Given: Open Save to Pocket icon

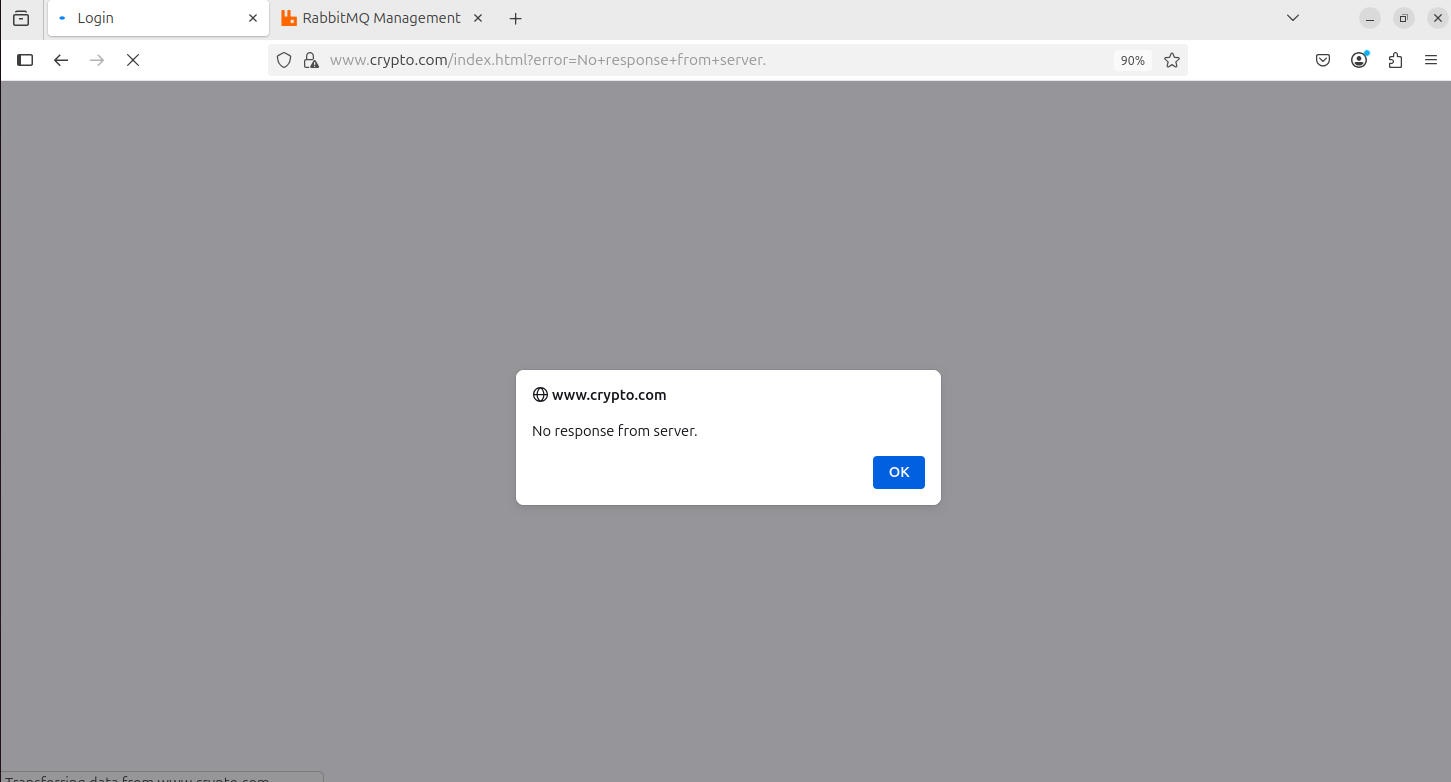Looking at the screenshot, I should pyautogui.click(x=1322, y=60).
